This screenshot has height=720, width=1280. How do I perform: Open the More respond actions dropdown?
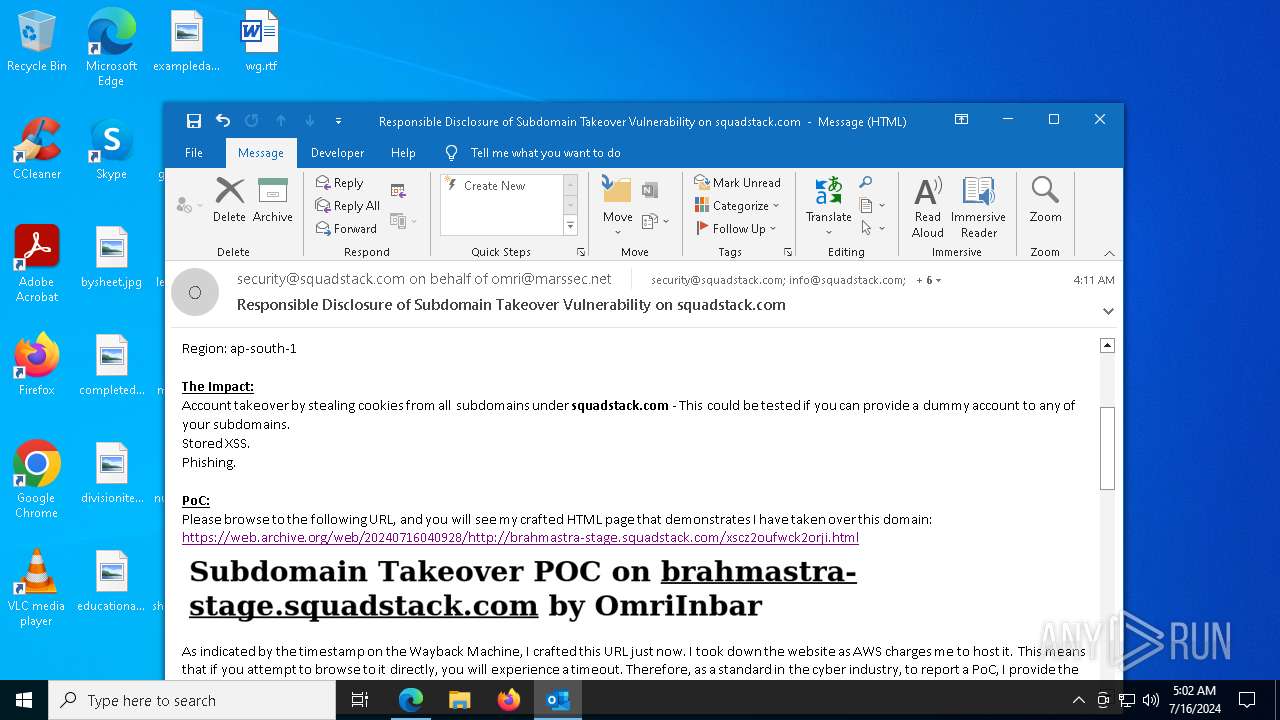403,221
